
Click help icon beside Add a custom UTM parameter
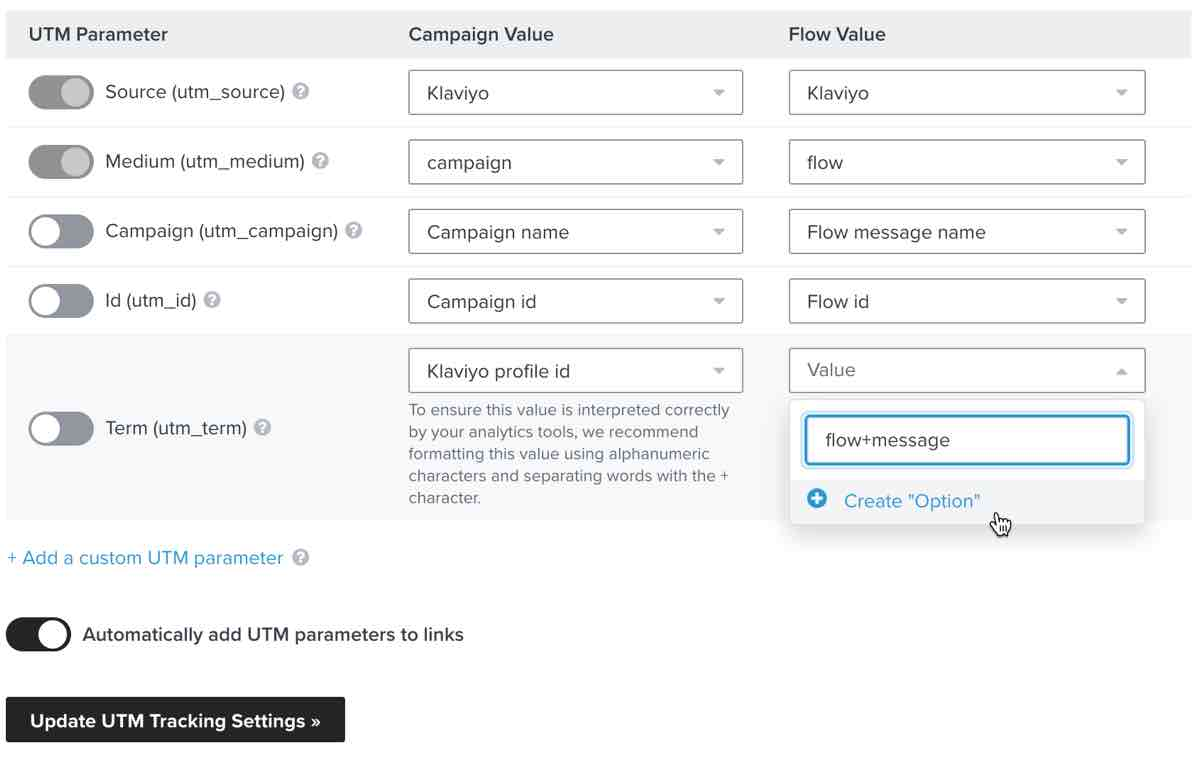(300, 557)
